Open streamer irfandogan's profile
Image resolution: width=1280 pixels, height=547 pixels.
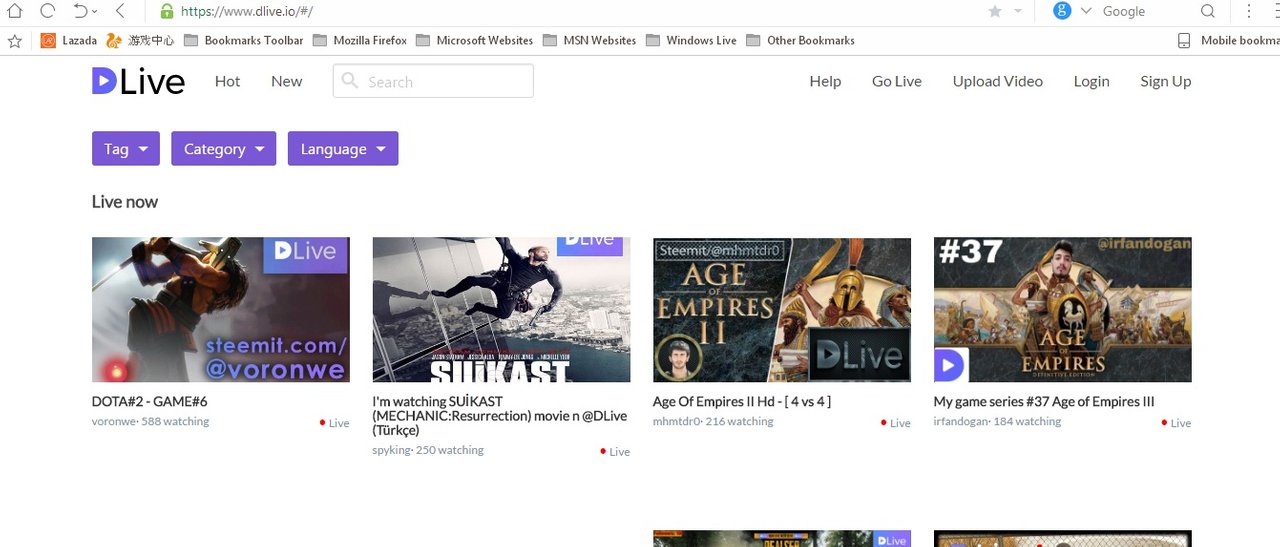(x=960, y=422)
